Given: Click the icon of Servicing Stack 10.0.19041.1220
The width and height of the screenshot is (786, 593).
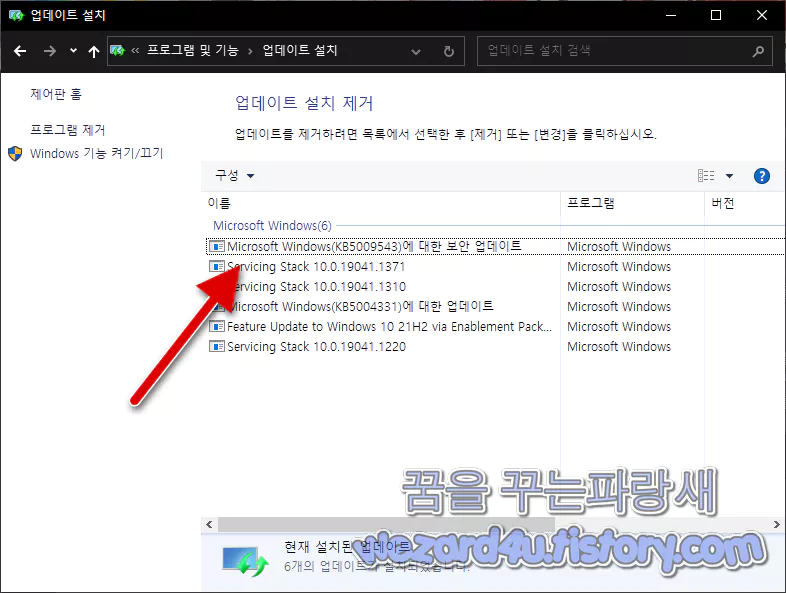Looking at the screenshot, I should point(217,346).
